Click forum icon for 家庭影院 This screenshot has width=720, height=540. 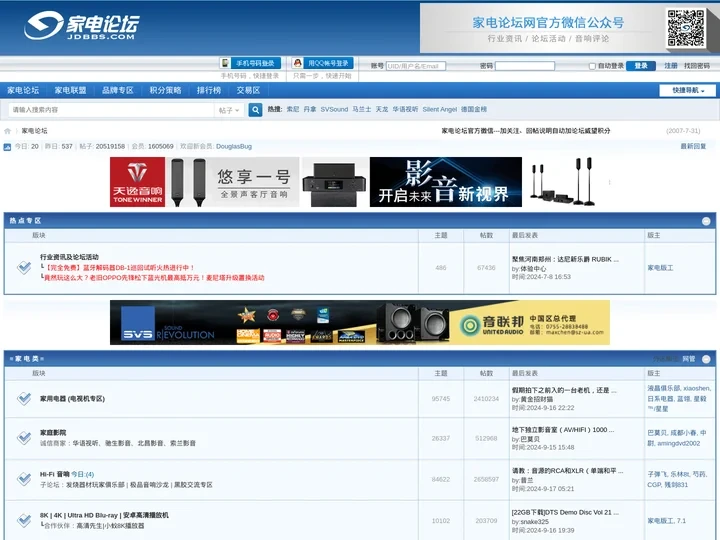click(24, 438)
